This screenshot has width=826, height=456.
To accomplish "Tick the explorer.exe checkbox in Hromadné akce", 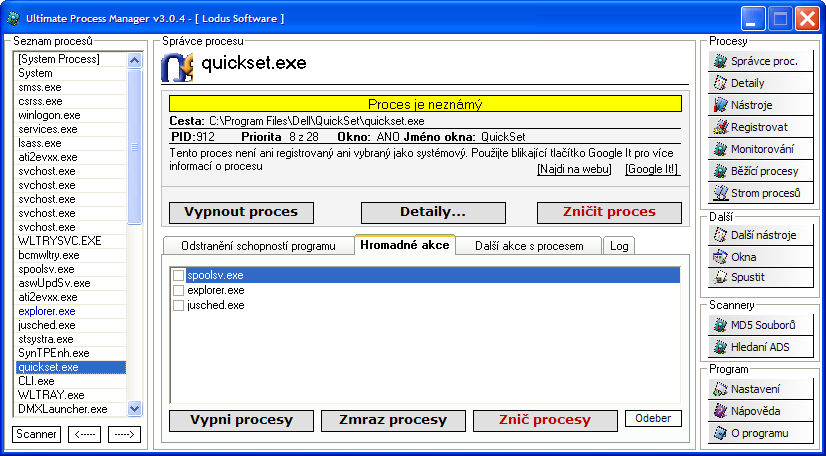I will [179, 291].
